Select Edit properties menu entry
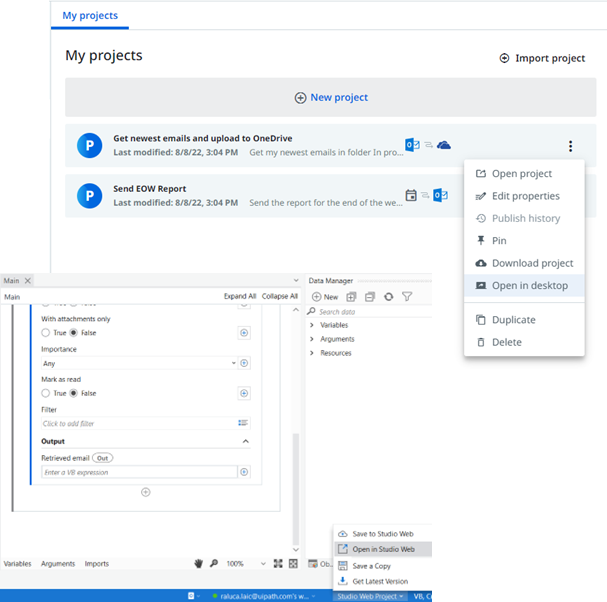This screenshot has height=602, width=607. pos(524,196)
